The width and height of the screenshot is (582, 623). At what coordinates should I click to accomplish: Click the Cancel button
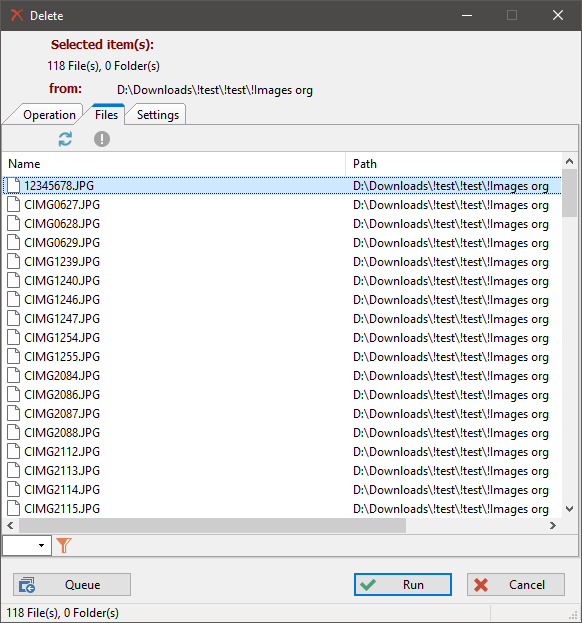coord(516,584)
